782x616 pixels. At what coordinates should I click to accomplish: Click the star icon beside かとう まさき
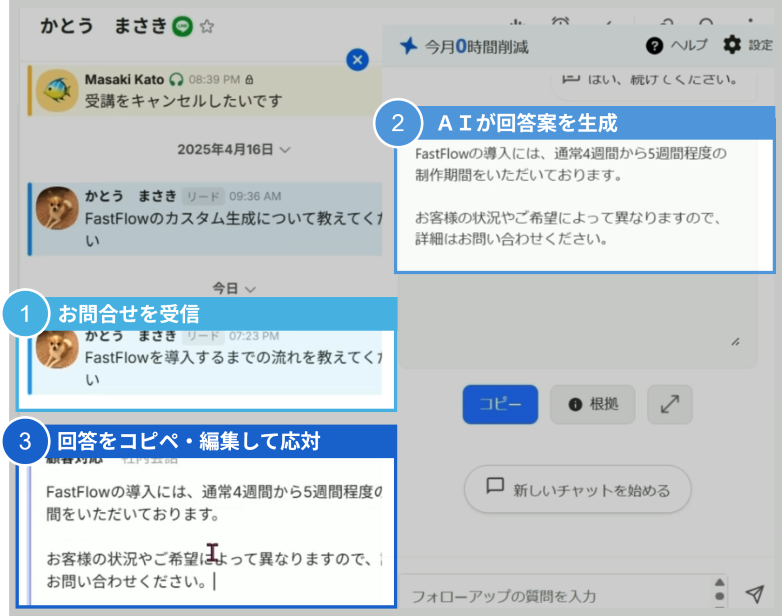(206, 27)
